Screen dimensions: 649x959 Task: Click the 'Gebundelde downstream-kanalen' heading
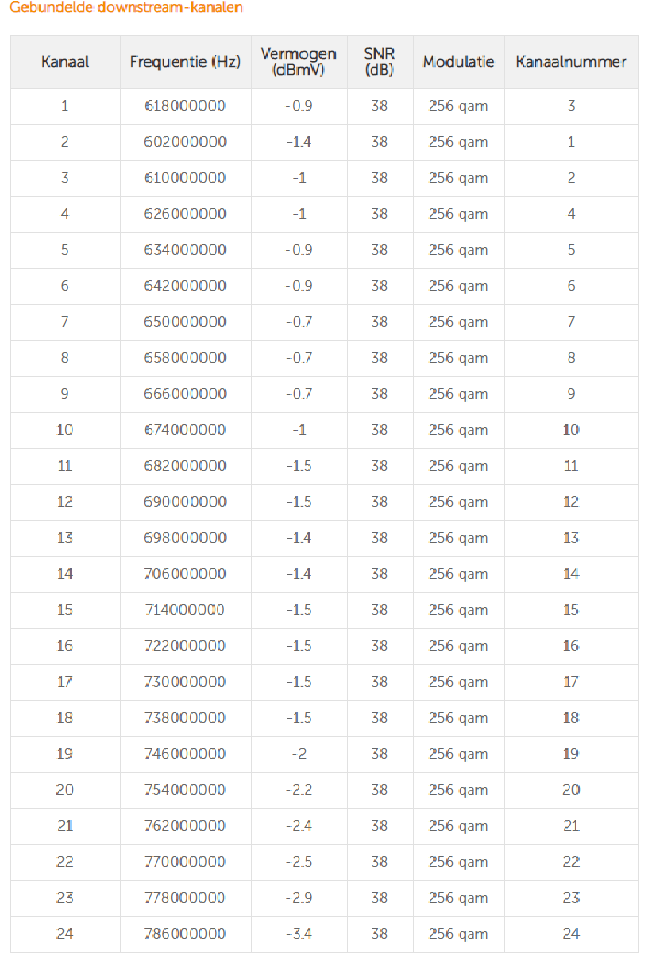[x=125, y=8]
